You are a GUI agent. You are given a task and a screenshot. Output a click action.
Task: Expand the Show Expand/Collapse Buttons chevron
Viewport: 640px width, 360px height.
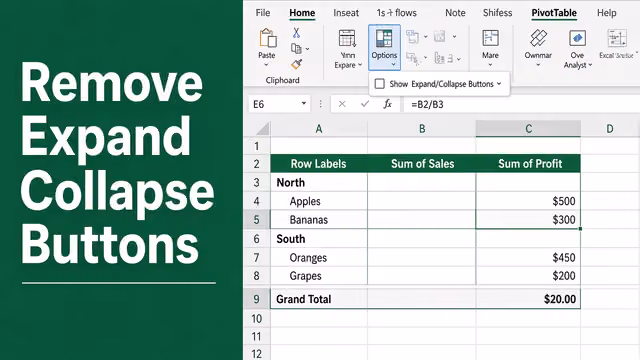pos(499,84)
